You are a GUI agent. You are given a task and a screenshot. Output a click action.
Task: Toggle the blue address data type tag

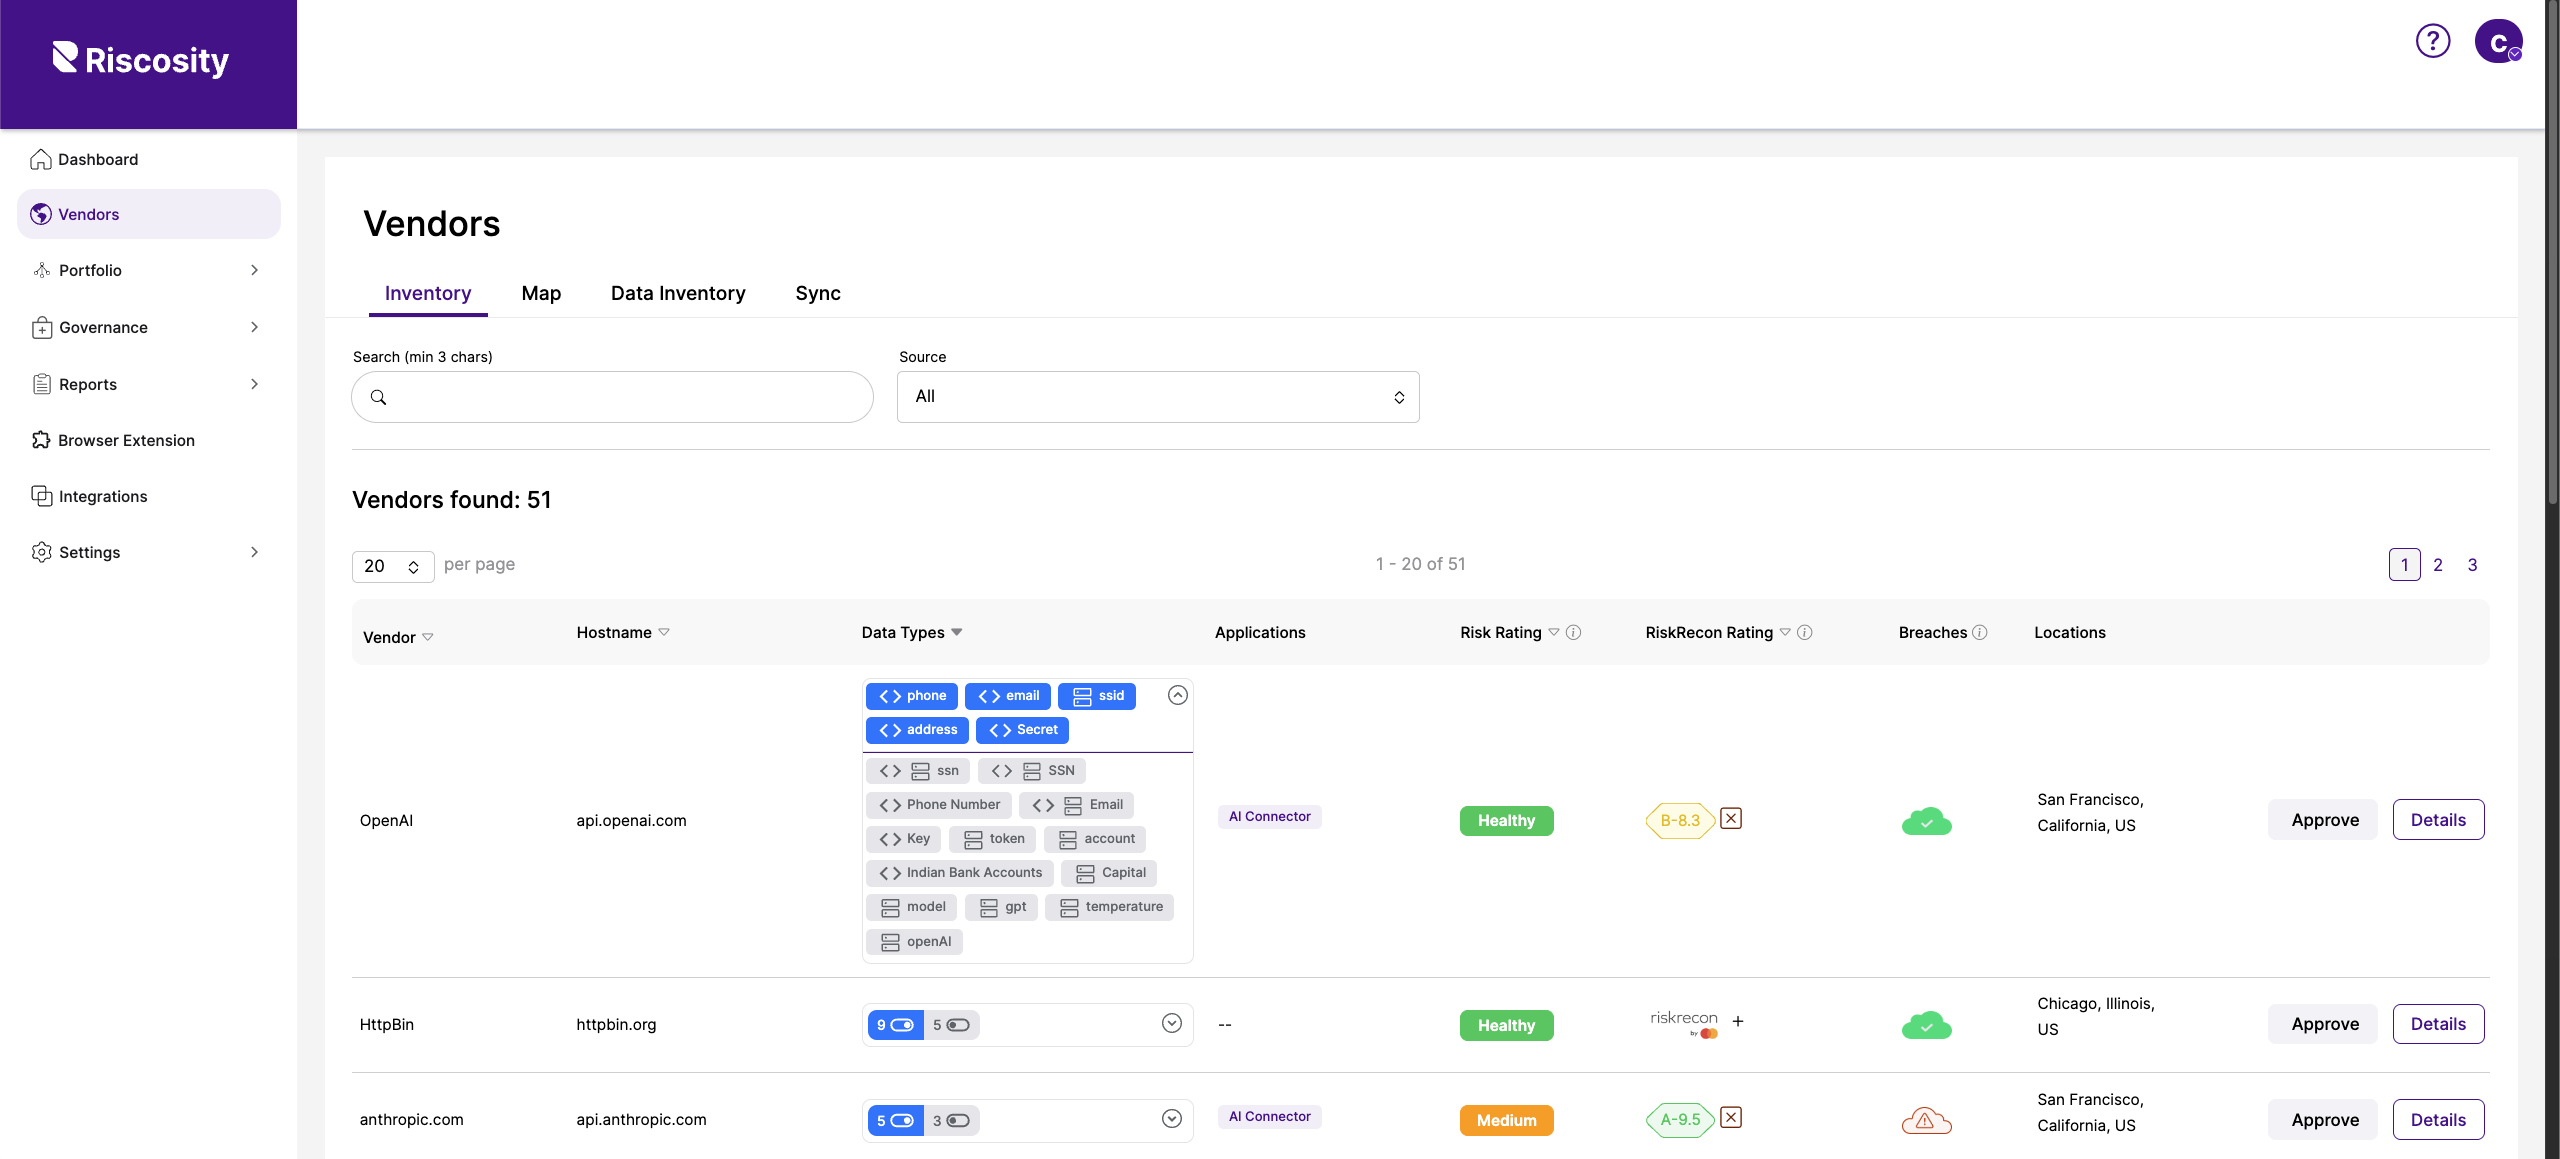[x=917, y=730]
